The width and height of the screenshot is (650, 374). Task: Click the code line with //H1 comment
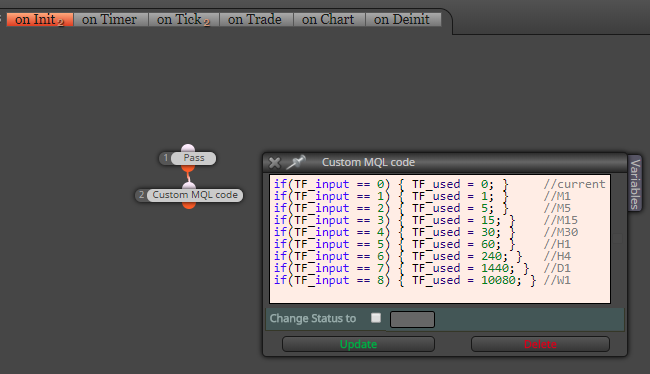tap(422, 244)
